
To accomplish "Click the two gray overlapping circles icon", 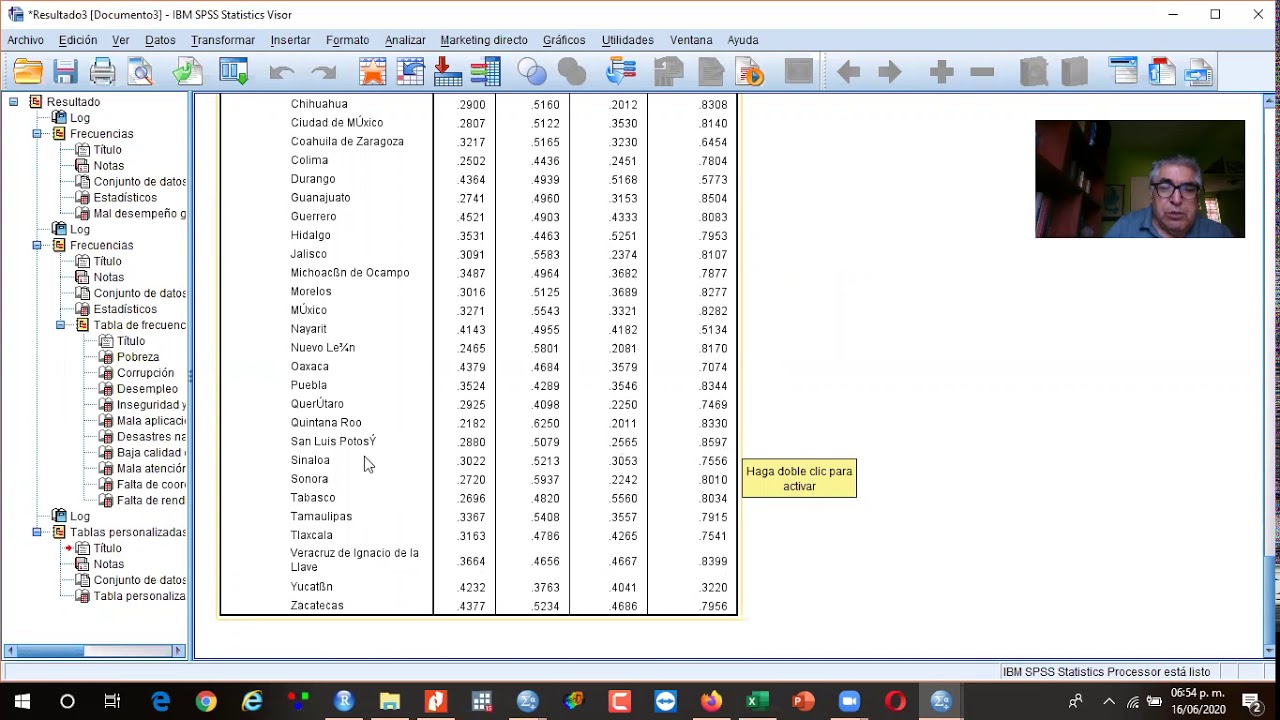I will (572, 72).
